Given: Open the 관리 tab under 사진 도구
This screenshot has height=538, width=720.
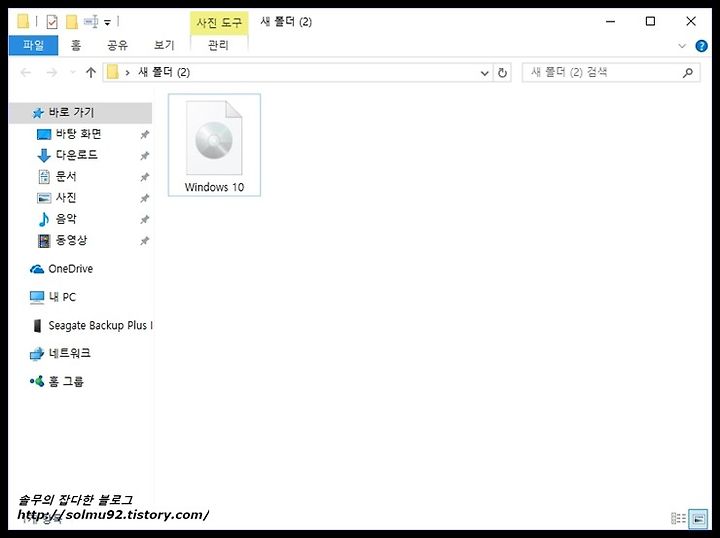Looking at the screenshot, I should 218,45.
